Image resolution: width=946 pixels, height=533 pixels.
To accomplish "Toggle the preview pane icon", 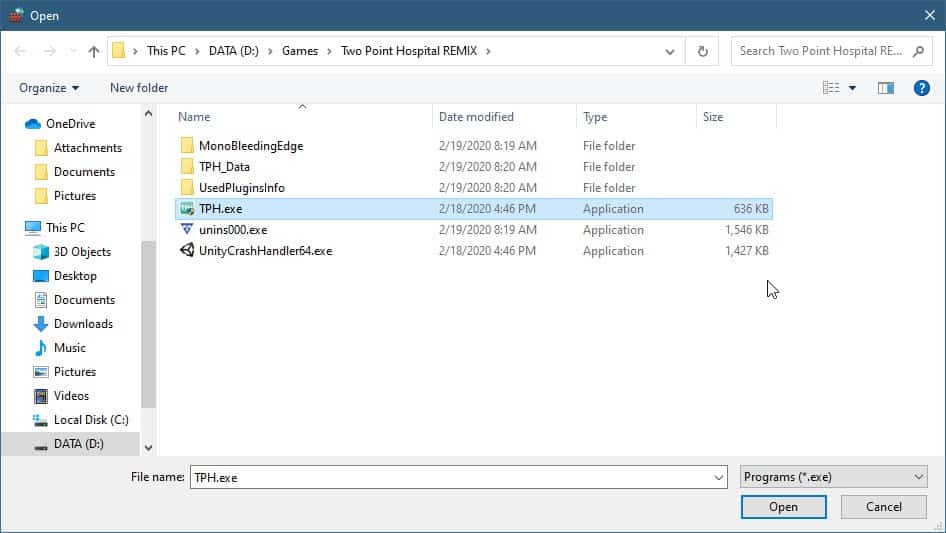I will (x=886, y=88).
